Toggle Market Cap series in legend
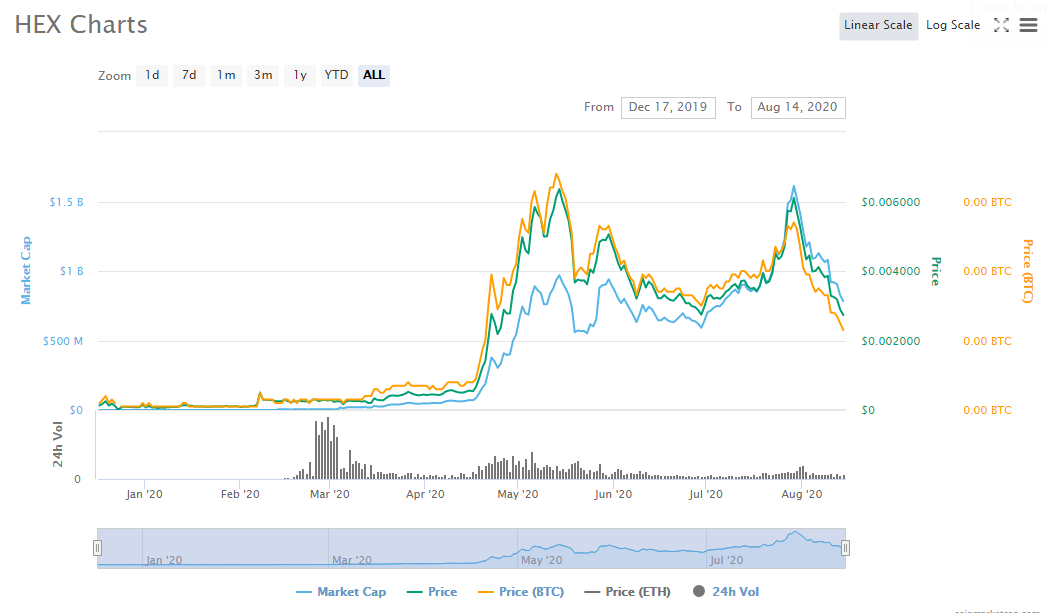1047x613 pixels. click(x=341, y=592)
